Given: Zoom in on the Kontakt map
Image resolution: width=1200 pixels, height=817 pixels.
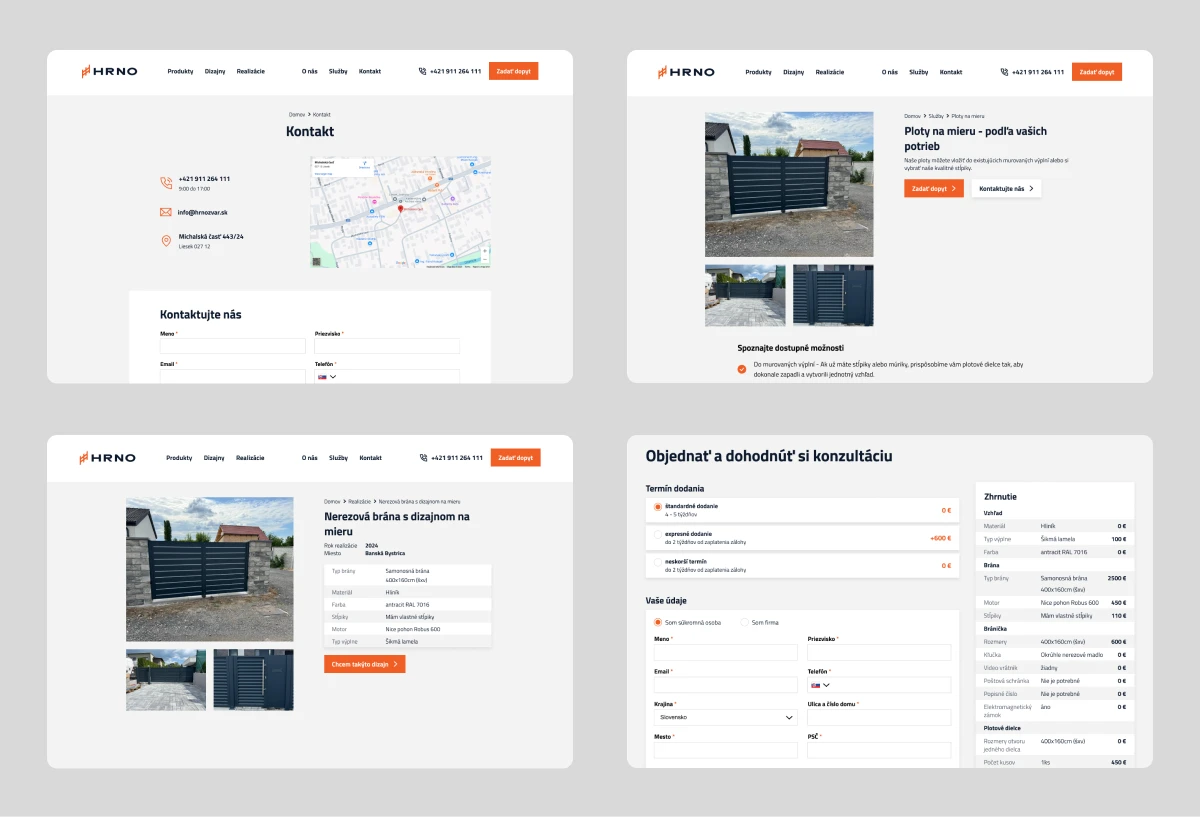Looking at the screenshot, I should [x=485, y=250].
